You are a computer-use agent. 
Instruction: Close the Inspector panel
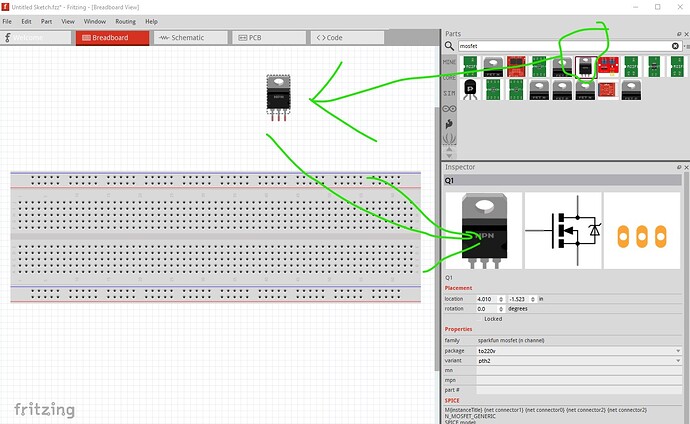[x=686, y=167]
